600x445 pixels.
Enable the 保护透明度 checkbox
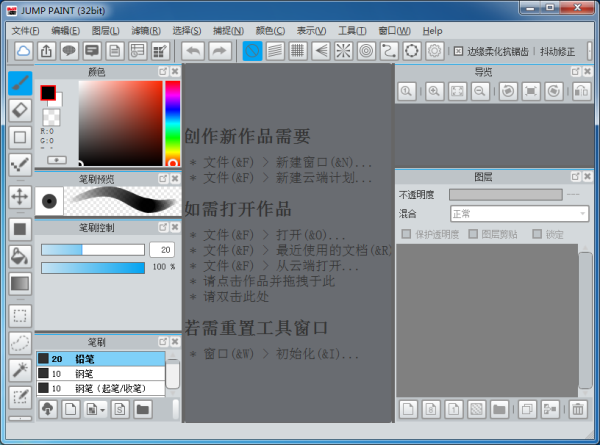[x=405, y=234]
